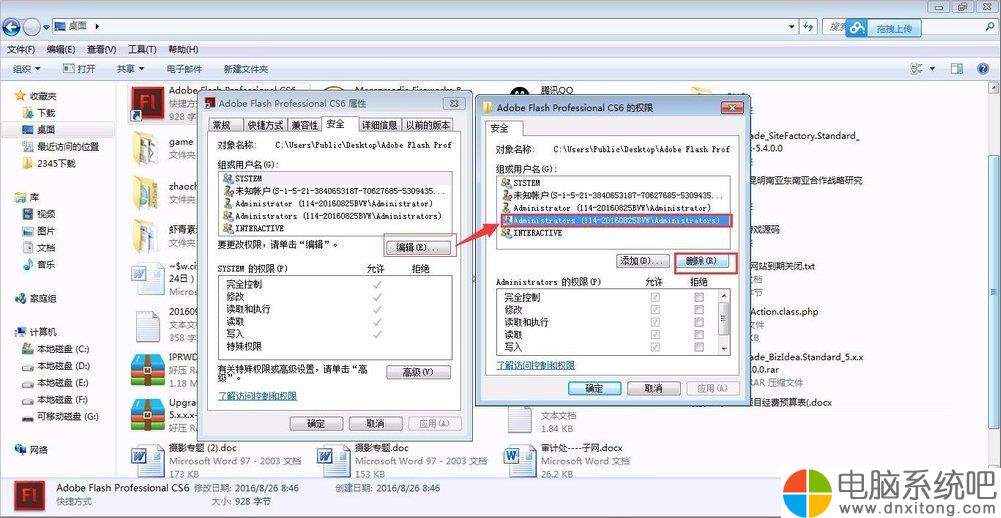Viewport: 1001px width, 518px height.
Task: Open 视频 library icon
Action: pyautogui.click(x=27, y=214)
